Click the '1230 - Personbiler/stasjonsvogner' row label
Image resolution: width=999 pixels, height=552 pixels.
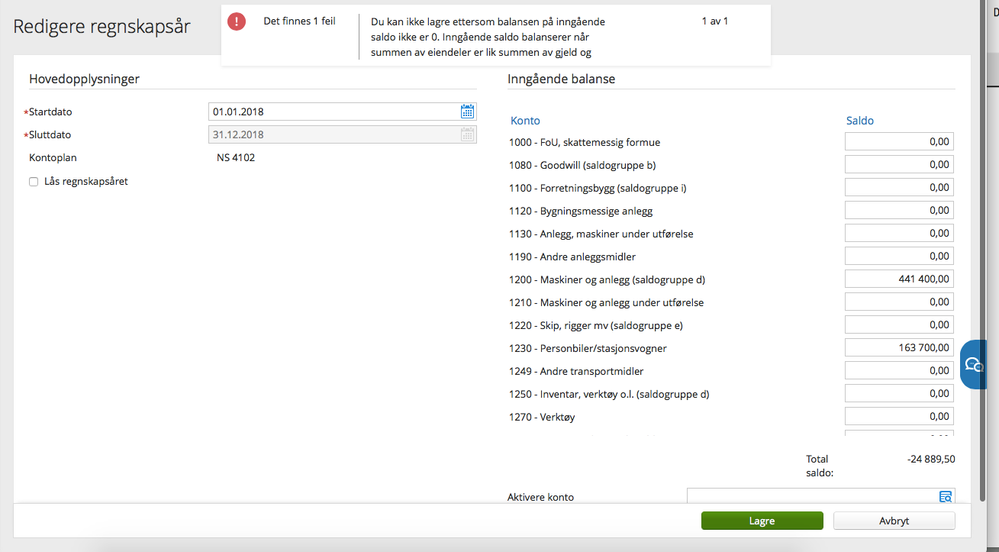point(588,348)
